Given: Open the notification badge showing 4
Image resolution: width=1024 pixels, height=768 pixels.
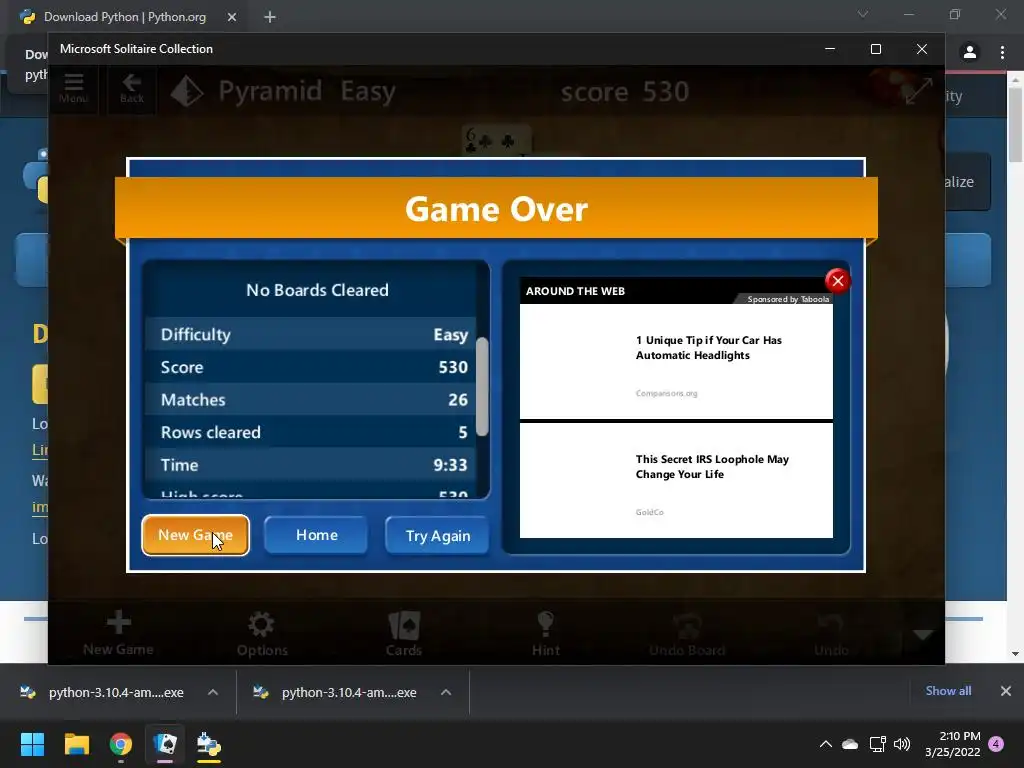Looking at the screenshot, I should pyautogui.click(x=996, y=744).
